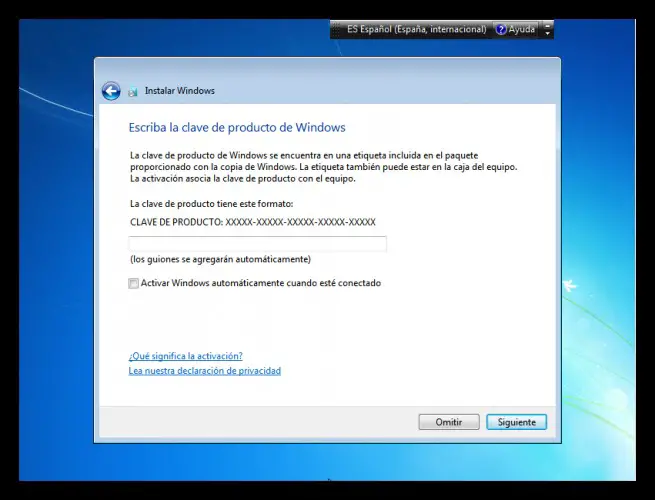Click the Omitir button
655x500 pixels.
pos(449,422)
